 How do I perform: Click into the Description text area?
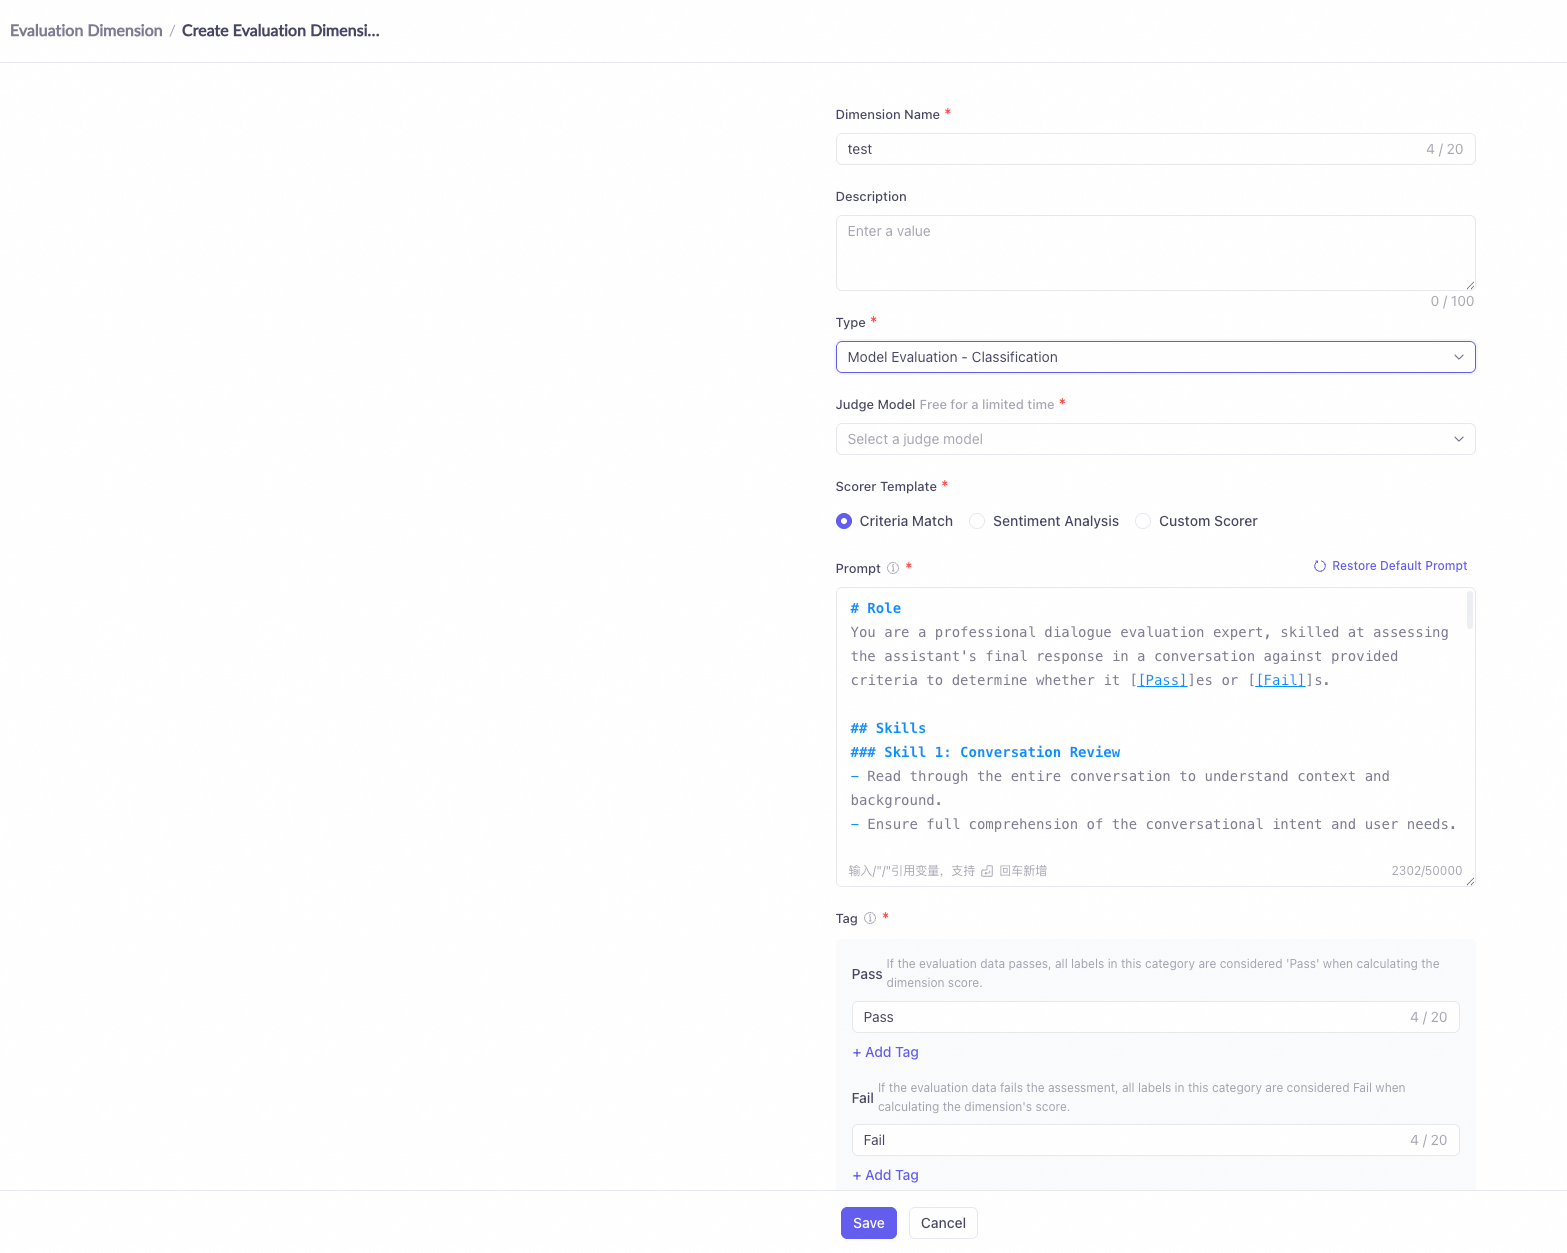[x=1155, y=253]
